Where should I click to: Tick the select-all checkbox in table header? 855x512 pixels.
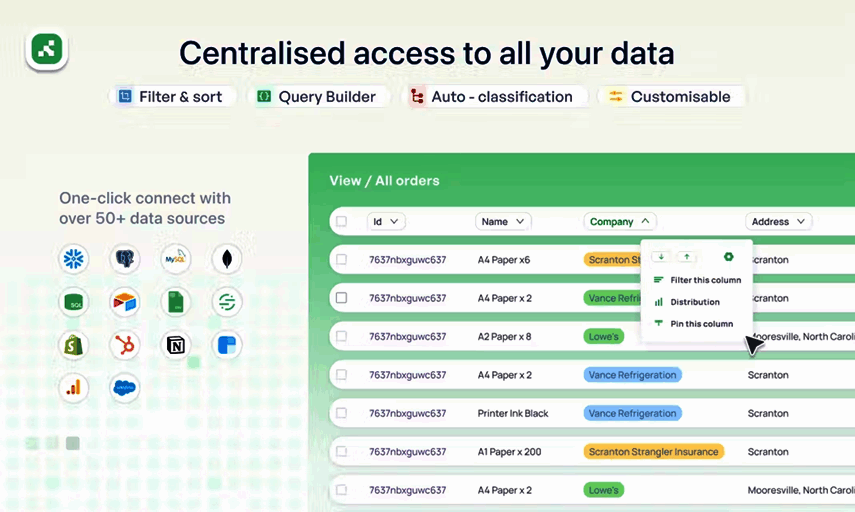coord(341,222)
